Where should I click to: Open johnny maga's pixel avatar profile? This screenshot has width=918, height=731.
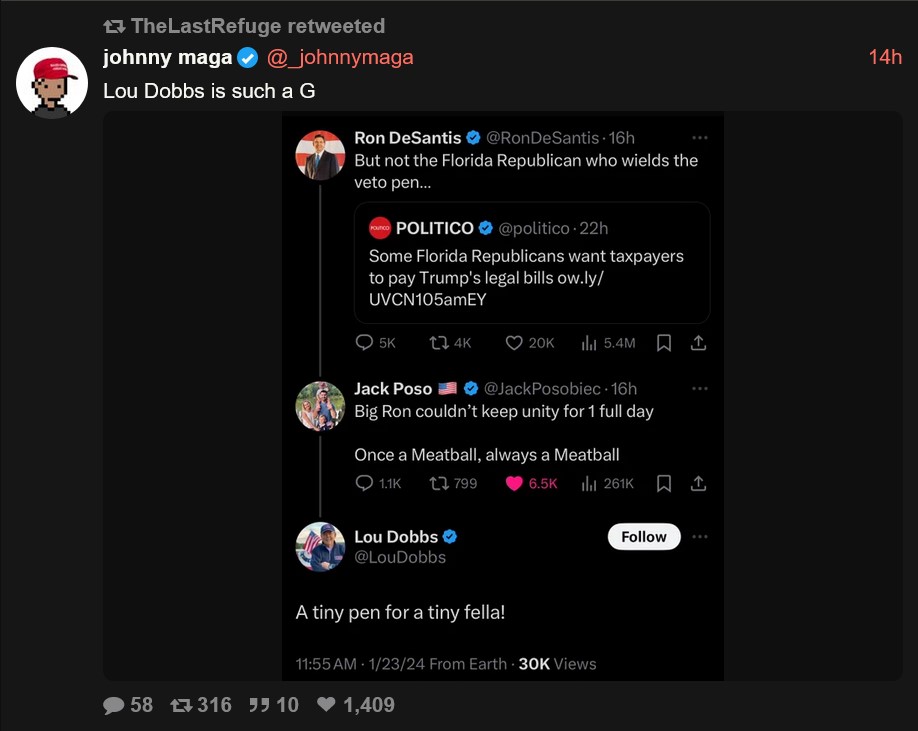pos(52,83)
